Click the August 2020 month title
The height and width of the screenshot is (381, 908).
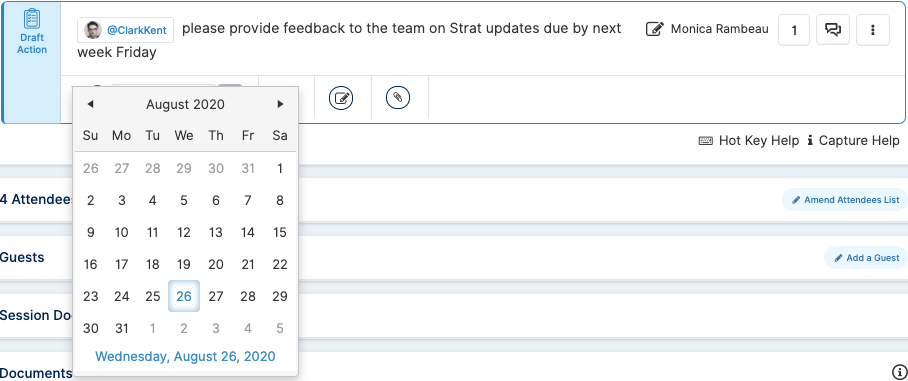coord(185,104)
